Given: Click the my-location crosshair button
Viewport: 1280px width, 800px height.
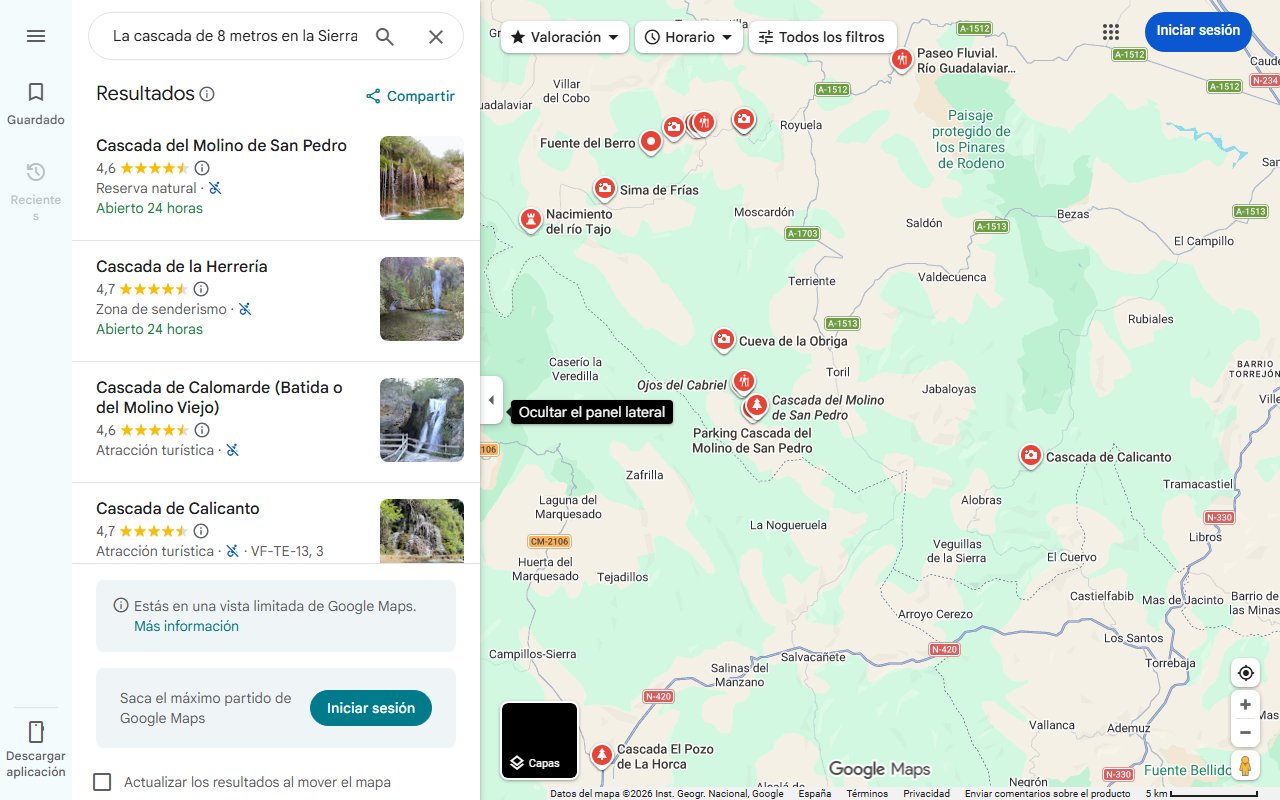Looking at the screenshot, I should 1245,672.
